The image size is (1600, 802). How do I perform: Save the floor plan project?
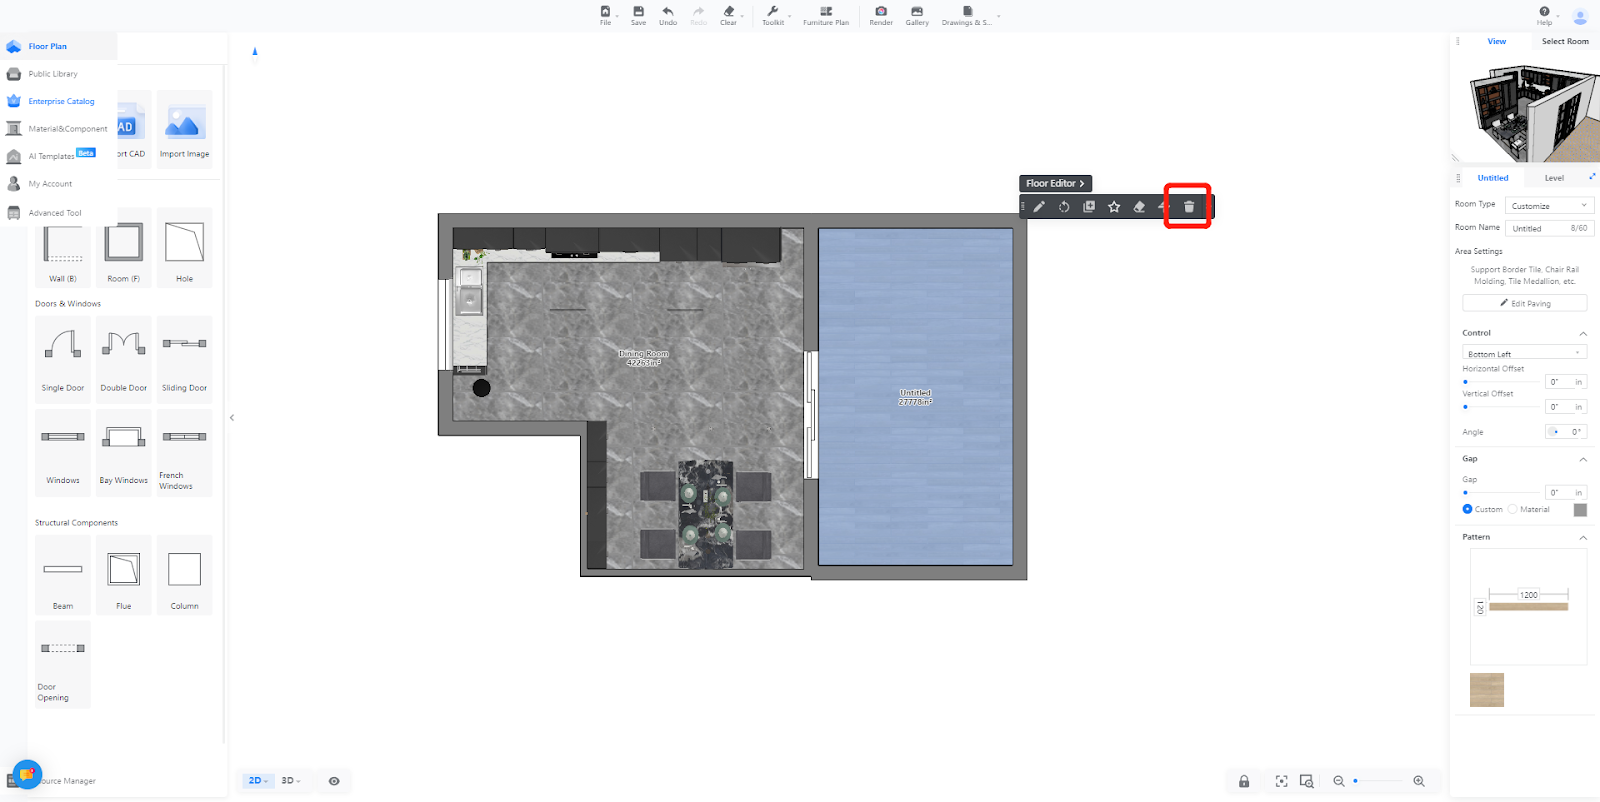click(638, 15)
